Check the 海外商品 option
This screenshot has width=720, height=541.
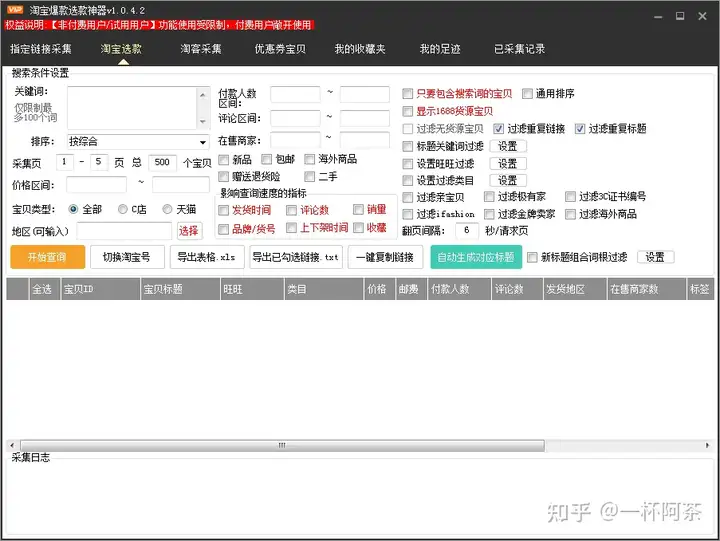click(x=310, y=159)
